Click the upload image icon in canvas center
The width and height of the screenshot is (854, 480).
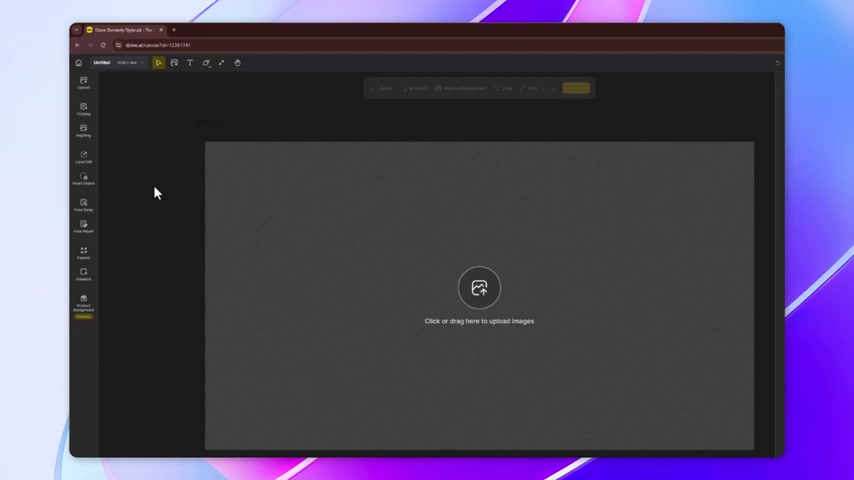[479, 288]
